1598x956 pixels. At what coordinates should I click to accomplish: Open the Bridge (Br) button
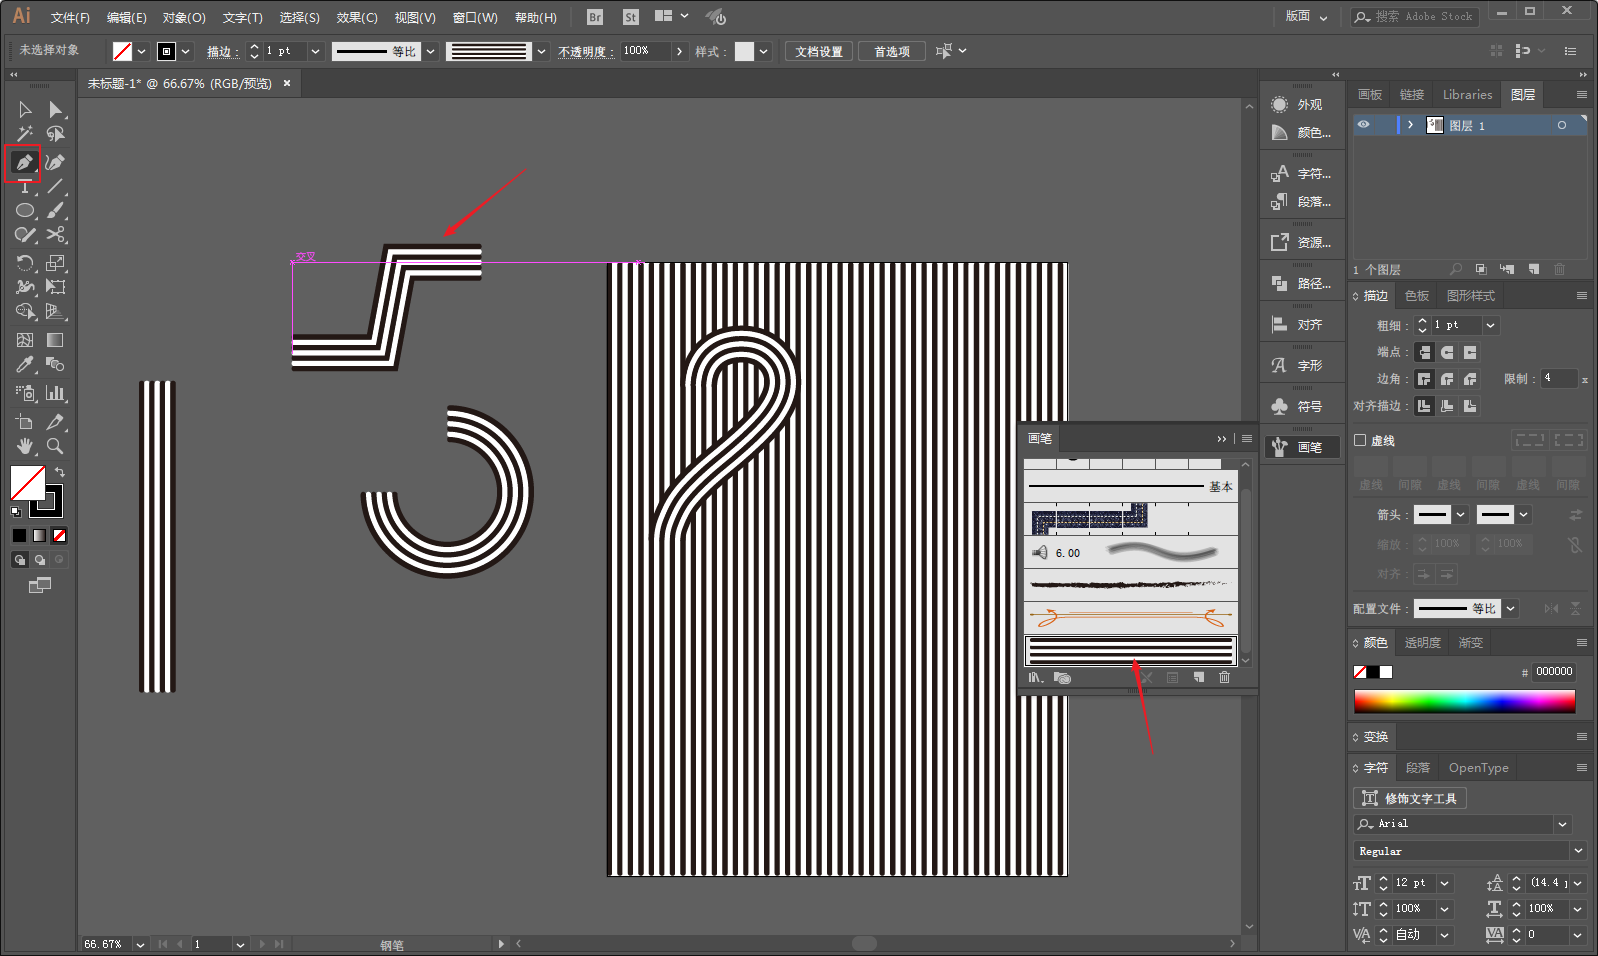point(595,17)
